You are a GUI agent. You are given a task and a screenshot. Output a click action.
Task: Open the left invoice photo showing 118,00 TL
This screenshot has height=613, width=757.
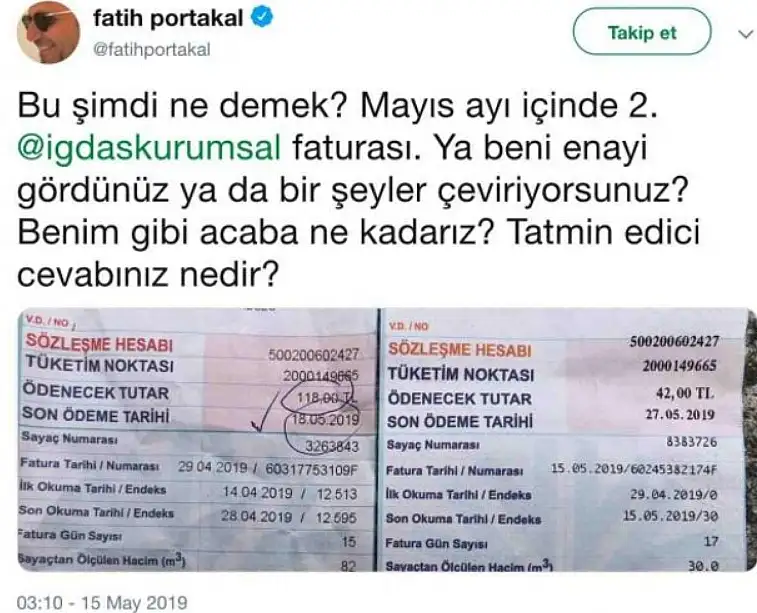click(x=197, y=439)
